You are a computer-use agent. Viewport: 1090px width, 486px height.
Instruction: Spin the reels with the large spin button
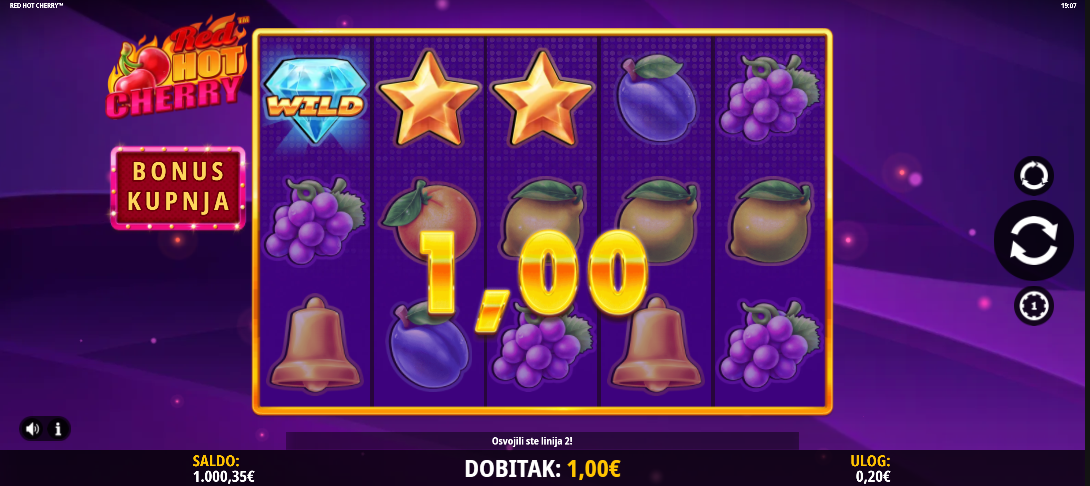coord(1034,241)
